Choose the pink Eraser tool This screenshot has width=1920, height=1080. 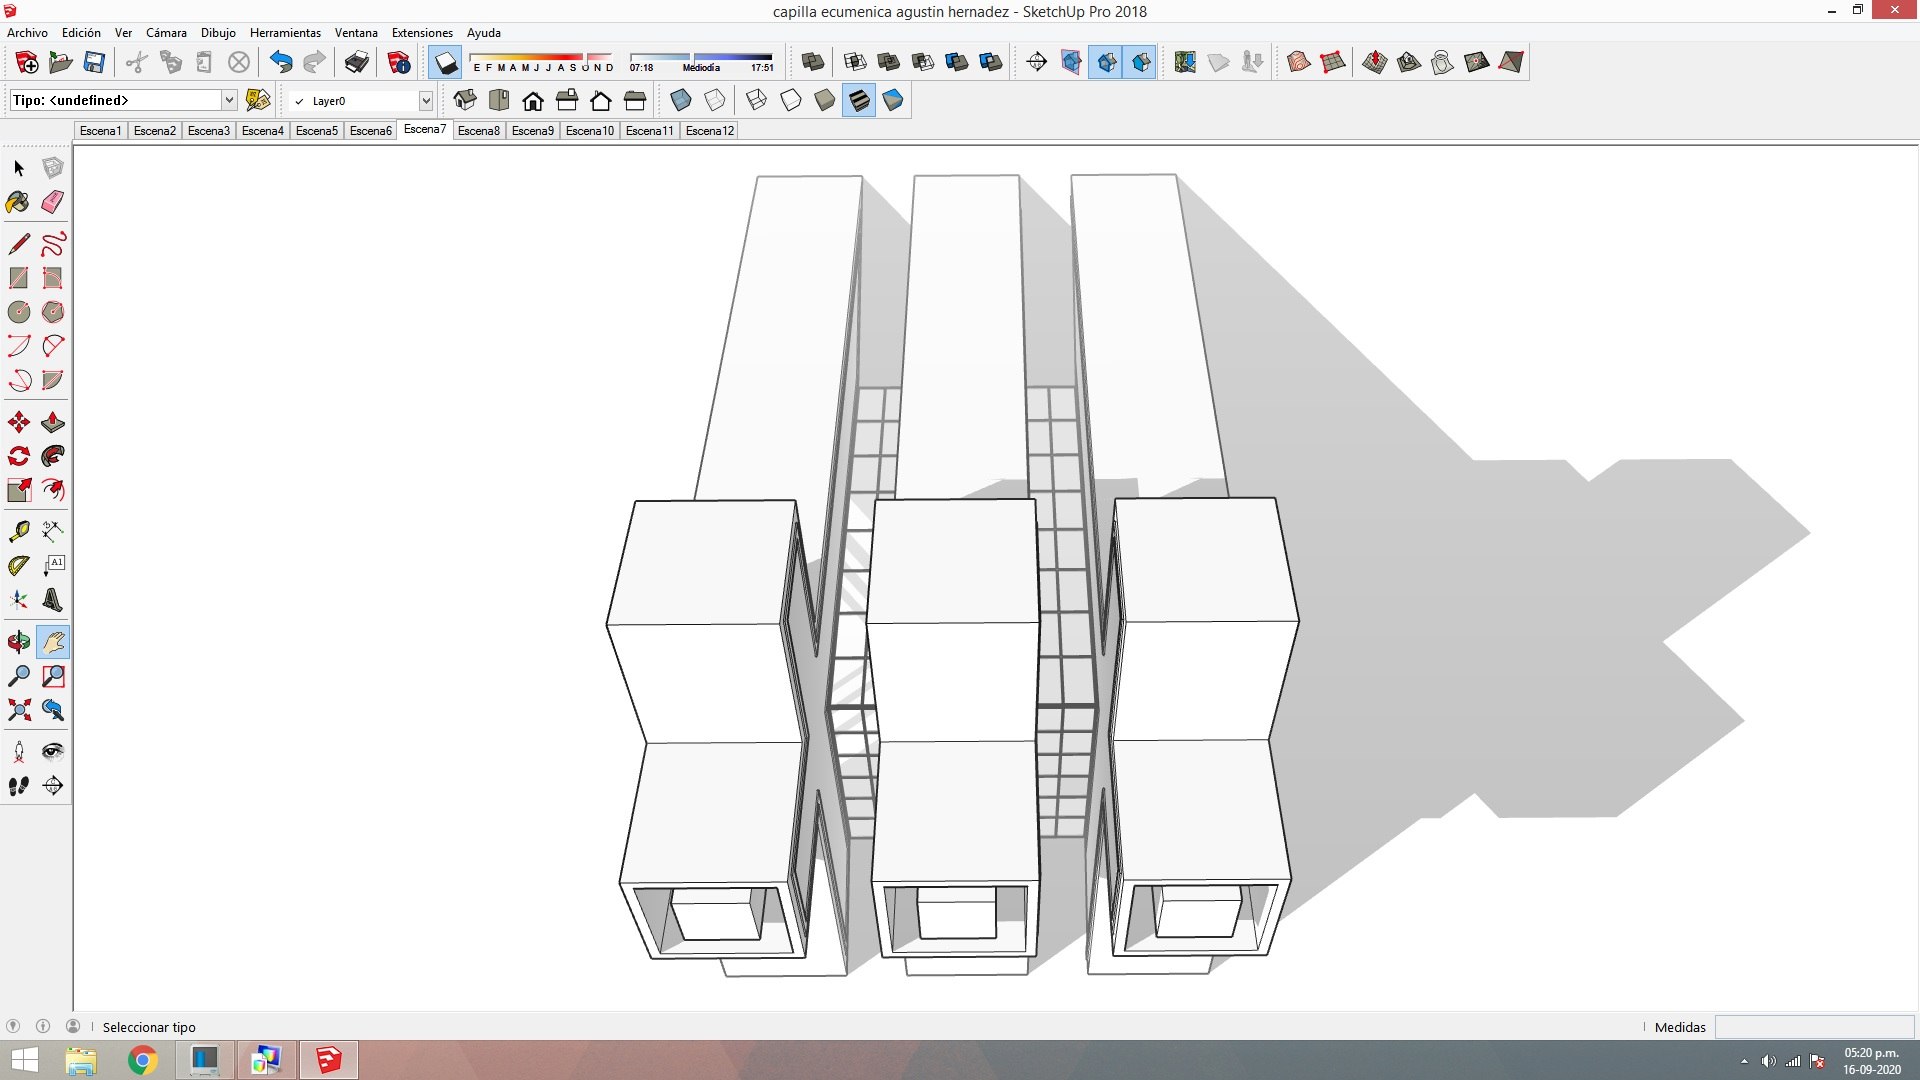click(x=53, y=202)
